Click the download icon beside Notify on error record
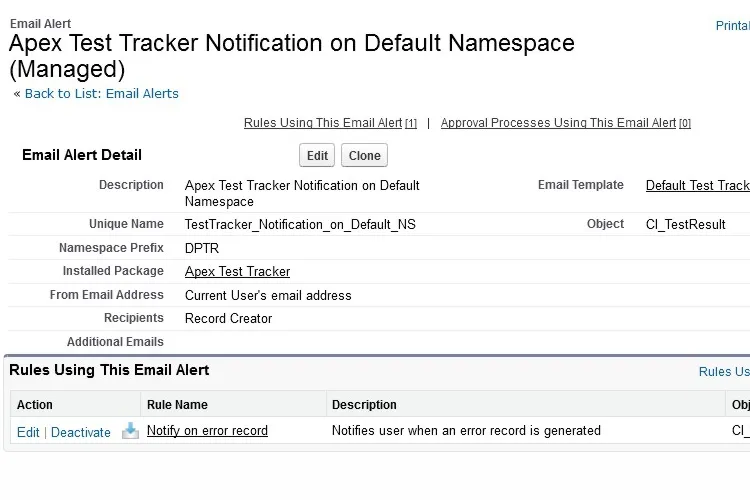This screenshot has height=500, width=750. tap(130, 431)
